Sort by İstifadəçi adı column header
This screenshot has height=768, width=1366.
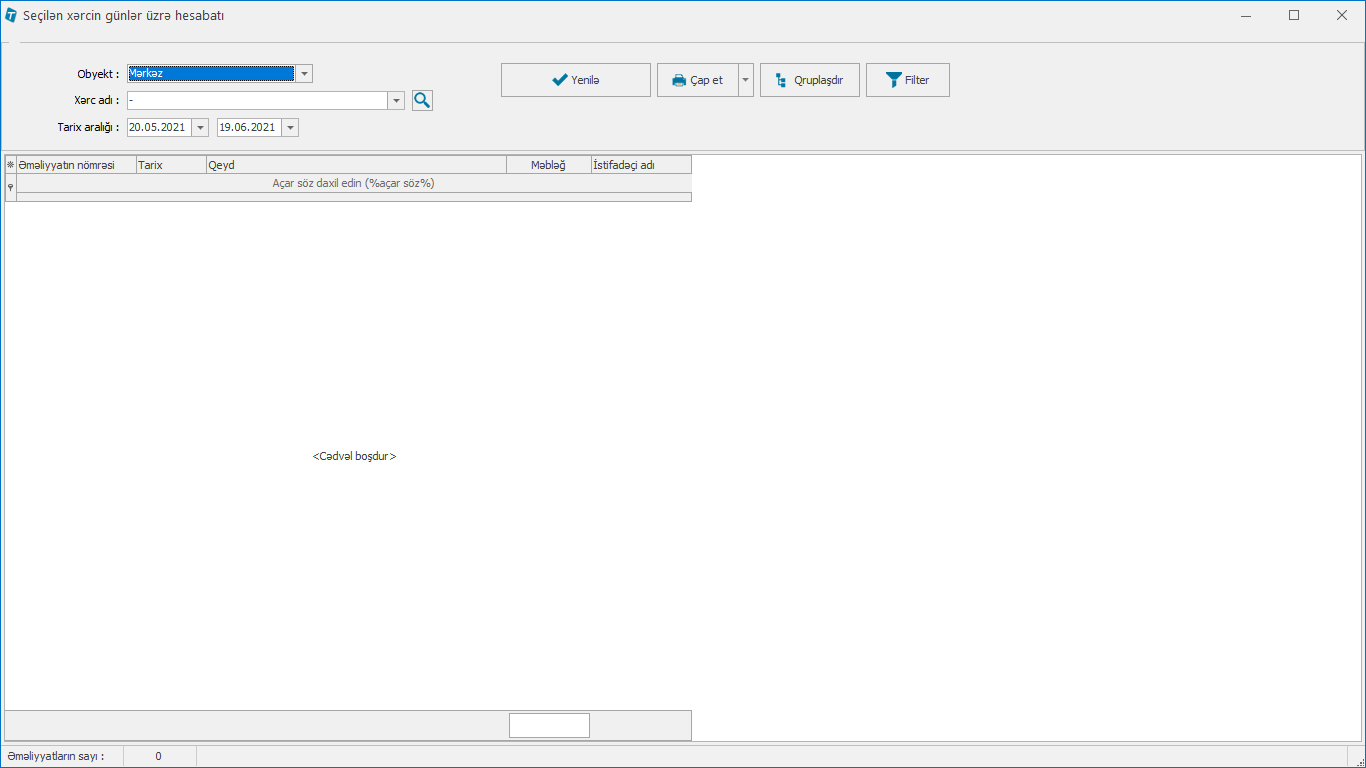(x=640, y=165)
